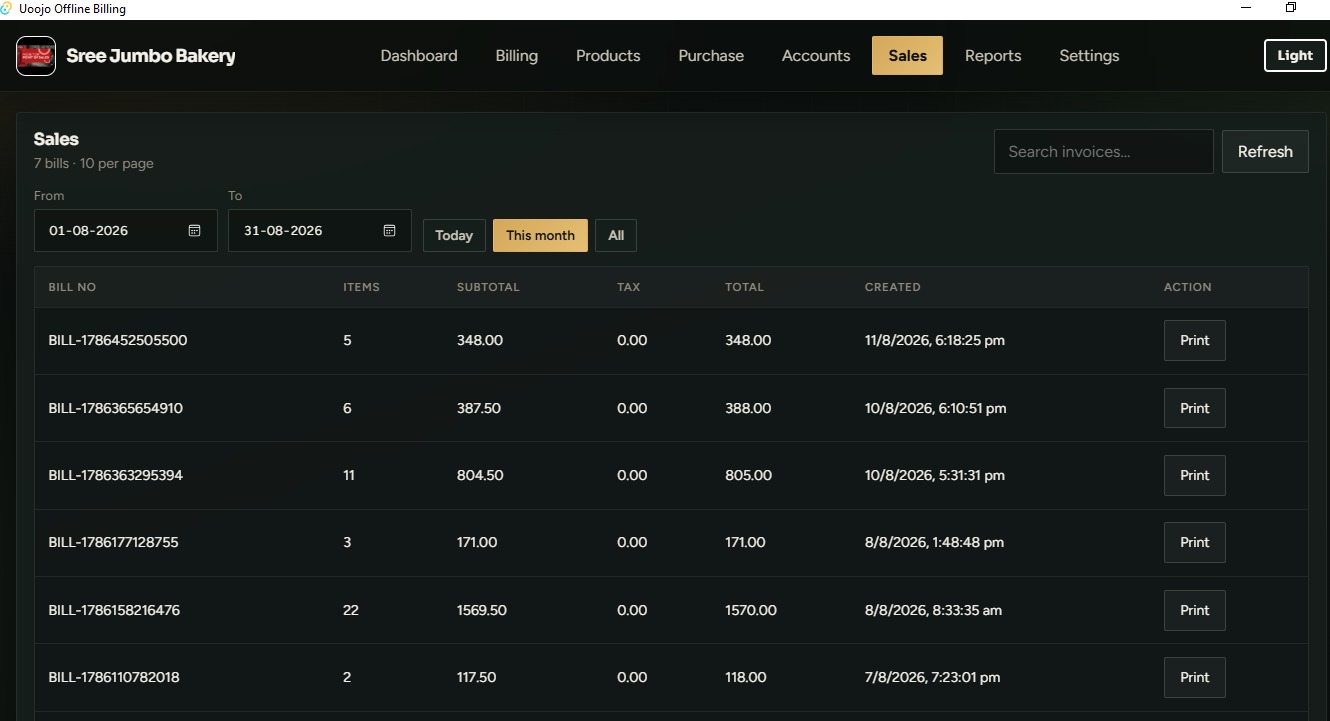Click the BILL NO column header
1330x721 pixels.
[x=72, y=287]
